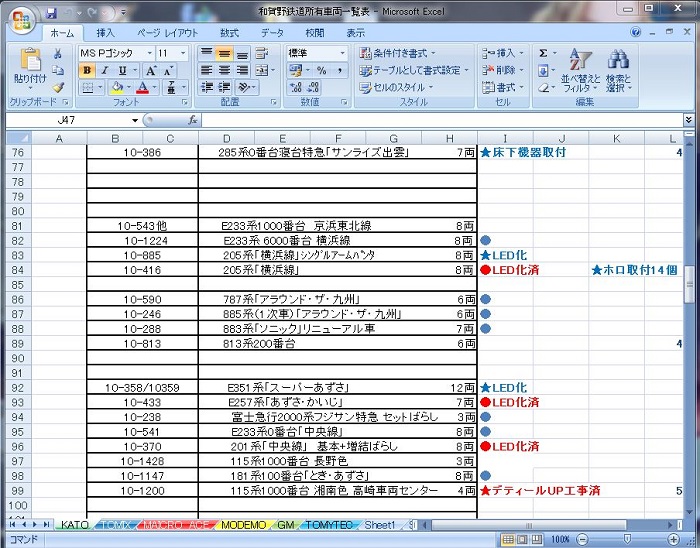Switch to 数式 ribbon tab
The width and height of the screenshot is (700, 548).
229,33
